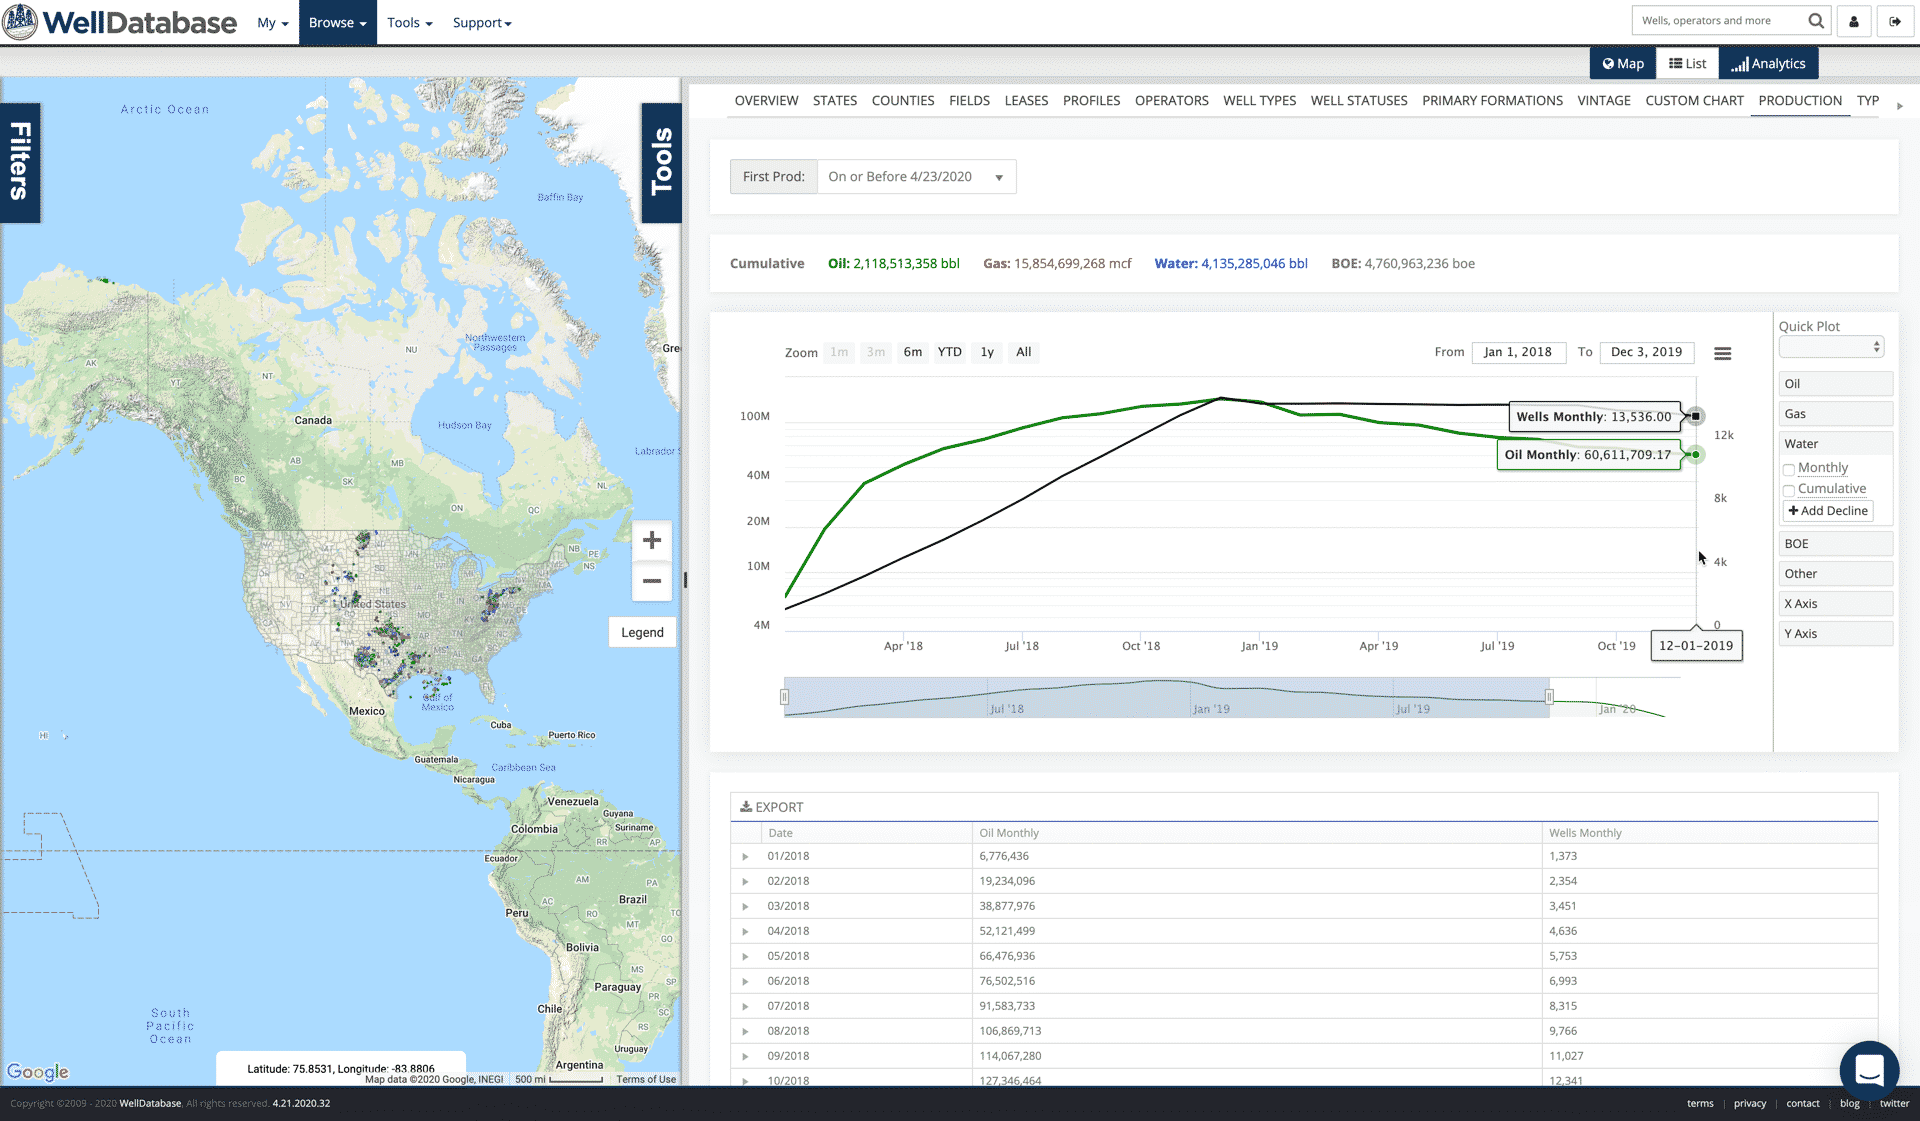This screenshot has width=1920, height=1121.
Task: Click the From date field showing Jan 1, 2018
Action: pos(1518,352)
